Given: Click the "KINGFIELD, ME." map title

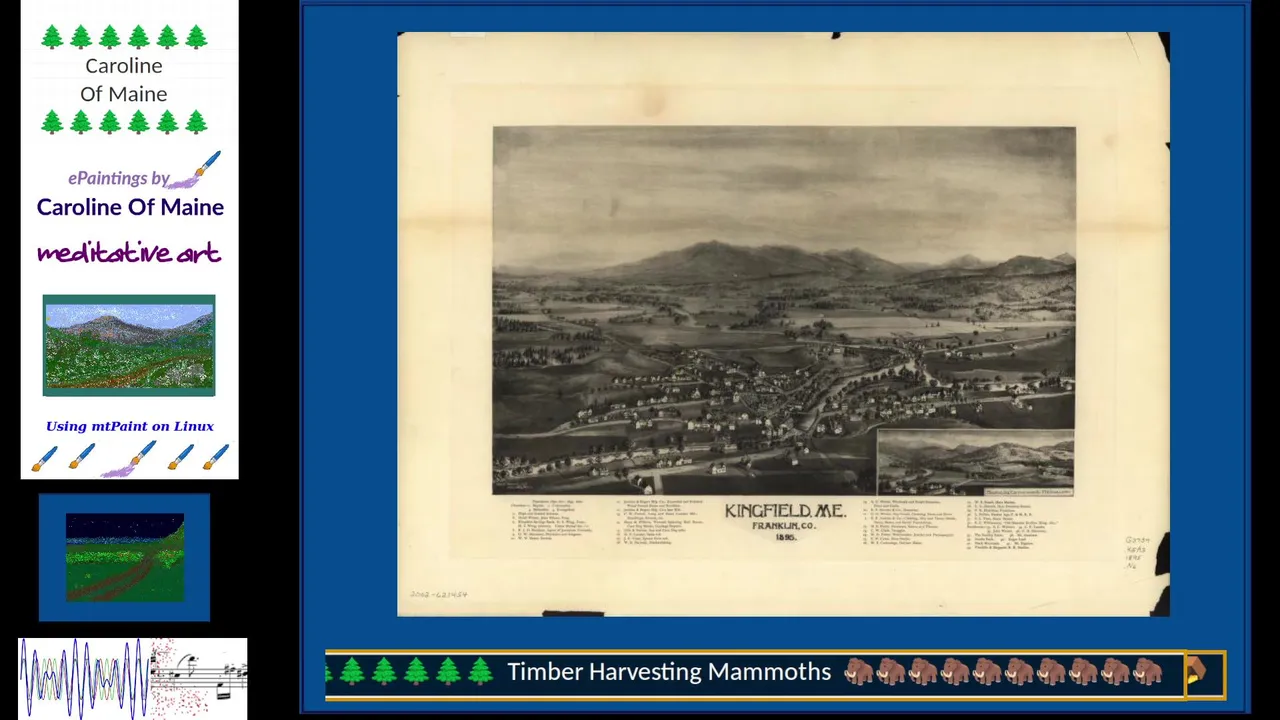Looking at the screenshot, I should 785,511.
